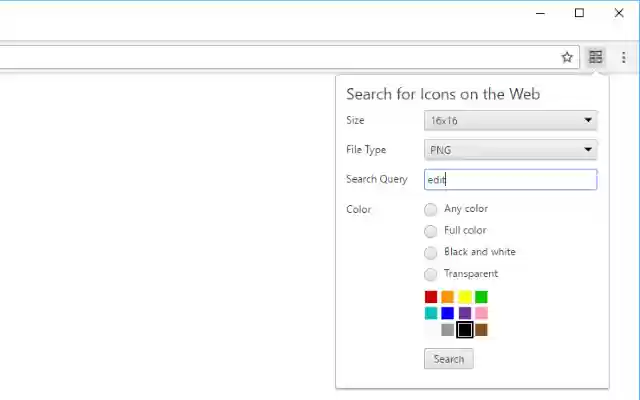Click the Search button

pos(449,359)
